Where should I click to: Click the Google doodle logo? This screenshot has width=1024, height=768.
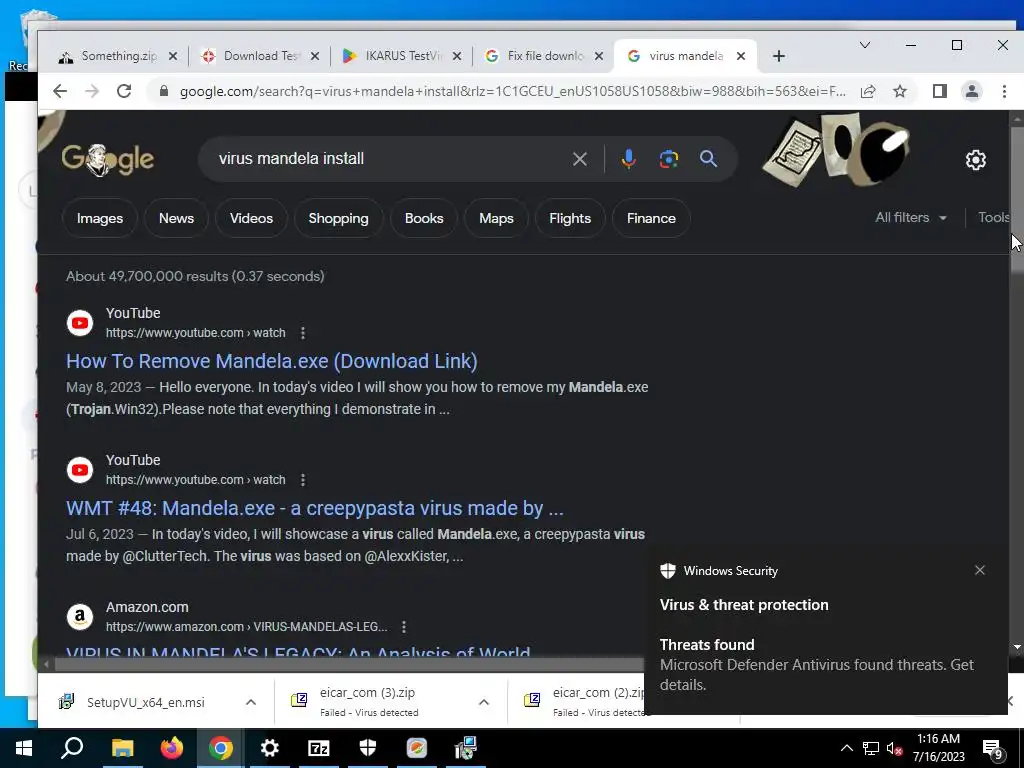[x=108, y=159]
